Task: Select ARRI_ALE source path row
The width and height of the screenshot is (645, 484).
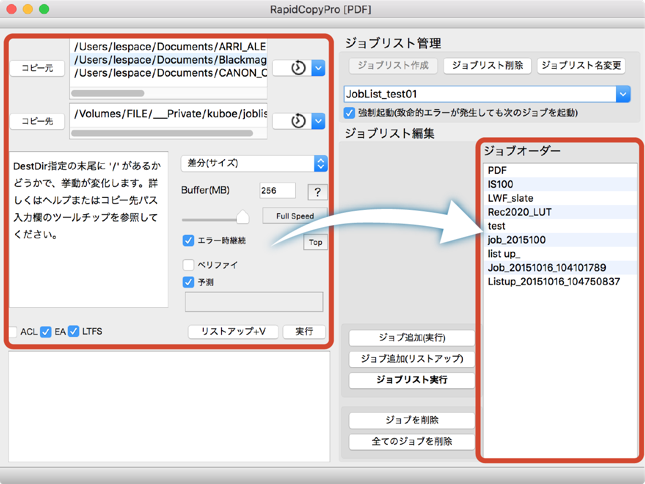Action: click(169, 46)
